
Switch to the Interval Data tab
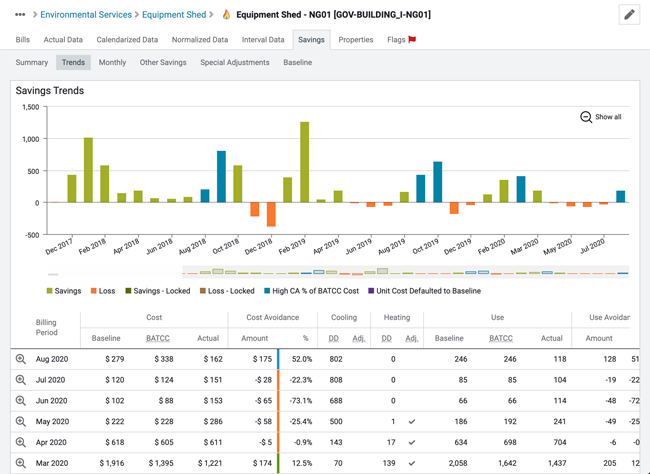point(263,40)
